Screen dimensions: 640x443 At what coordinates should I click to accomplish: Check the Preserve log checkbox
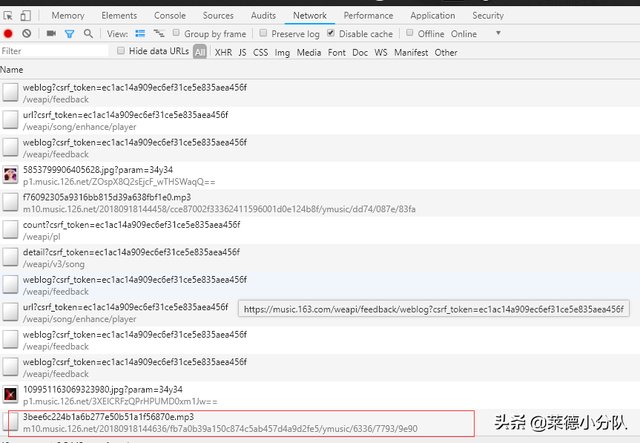pos(263,33)
